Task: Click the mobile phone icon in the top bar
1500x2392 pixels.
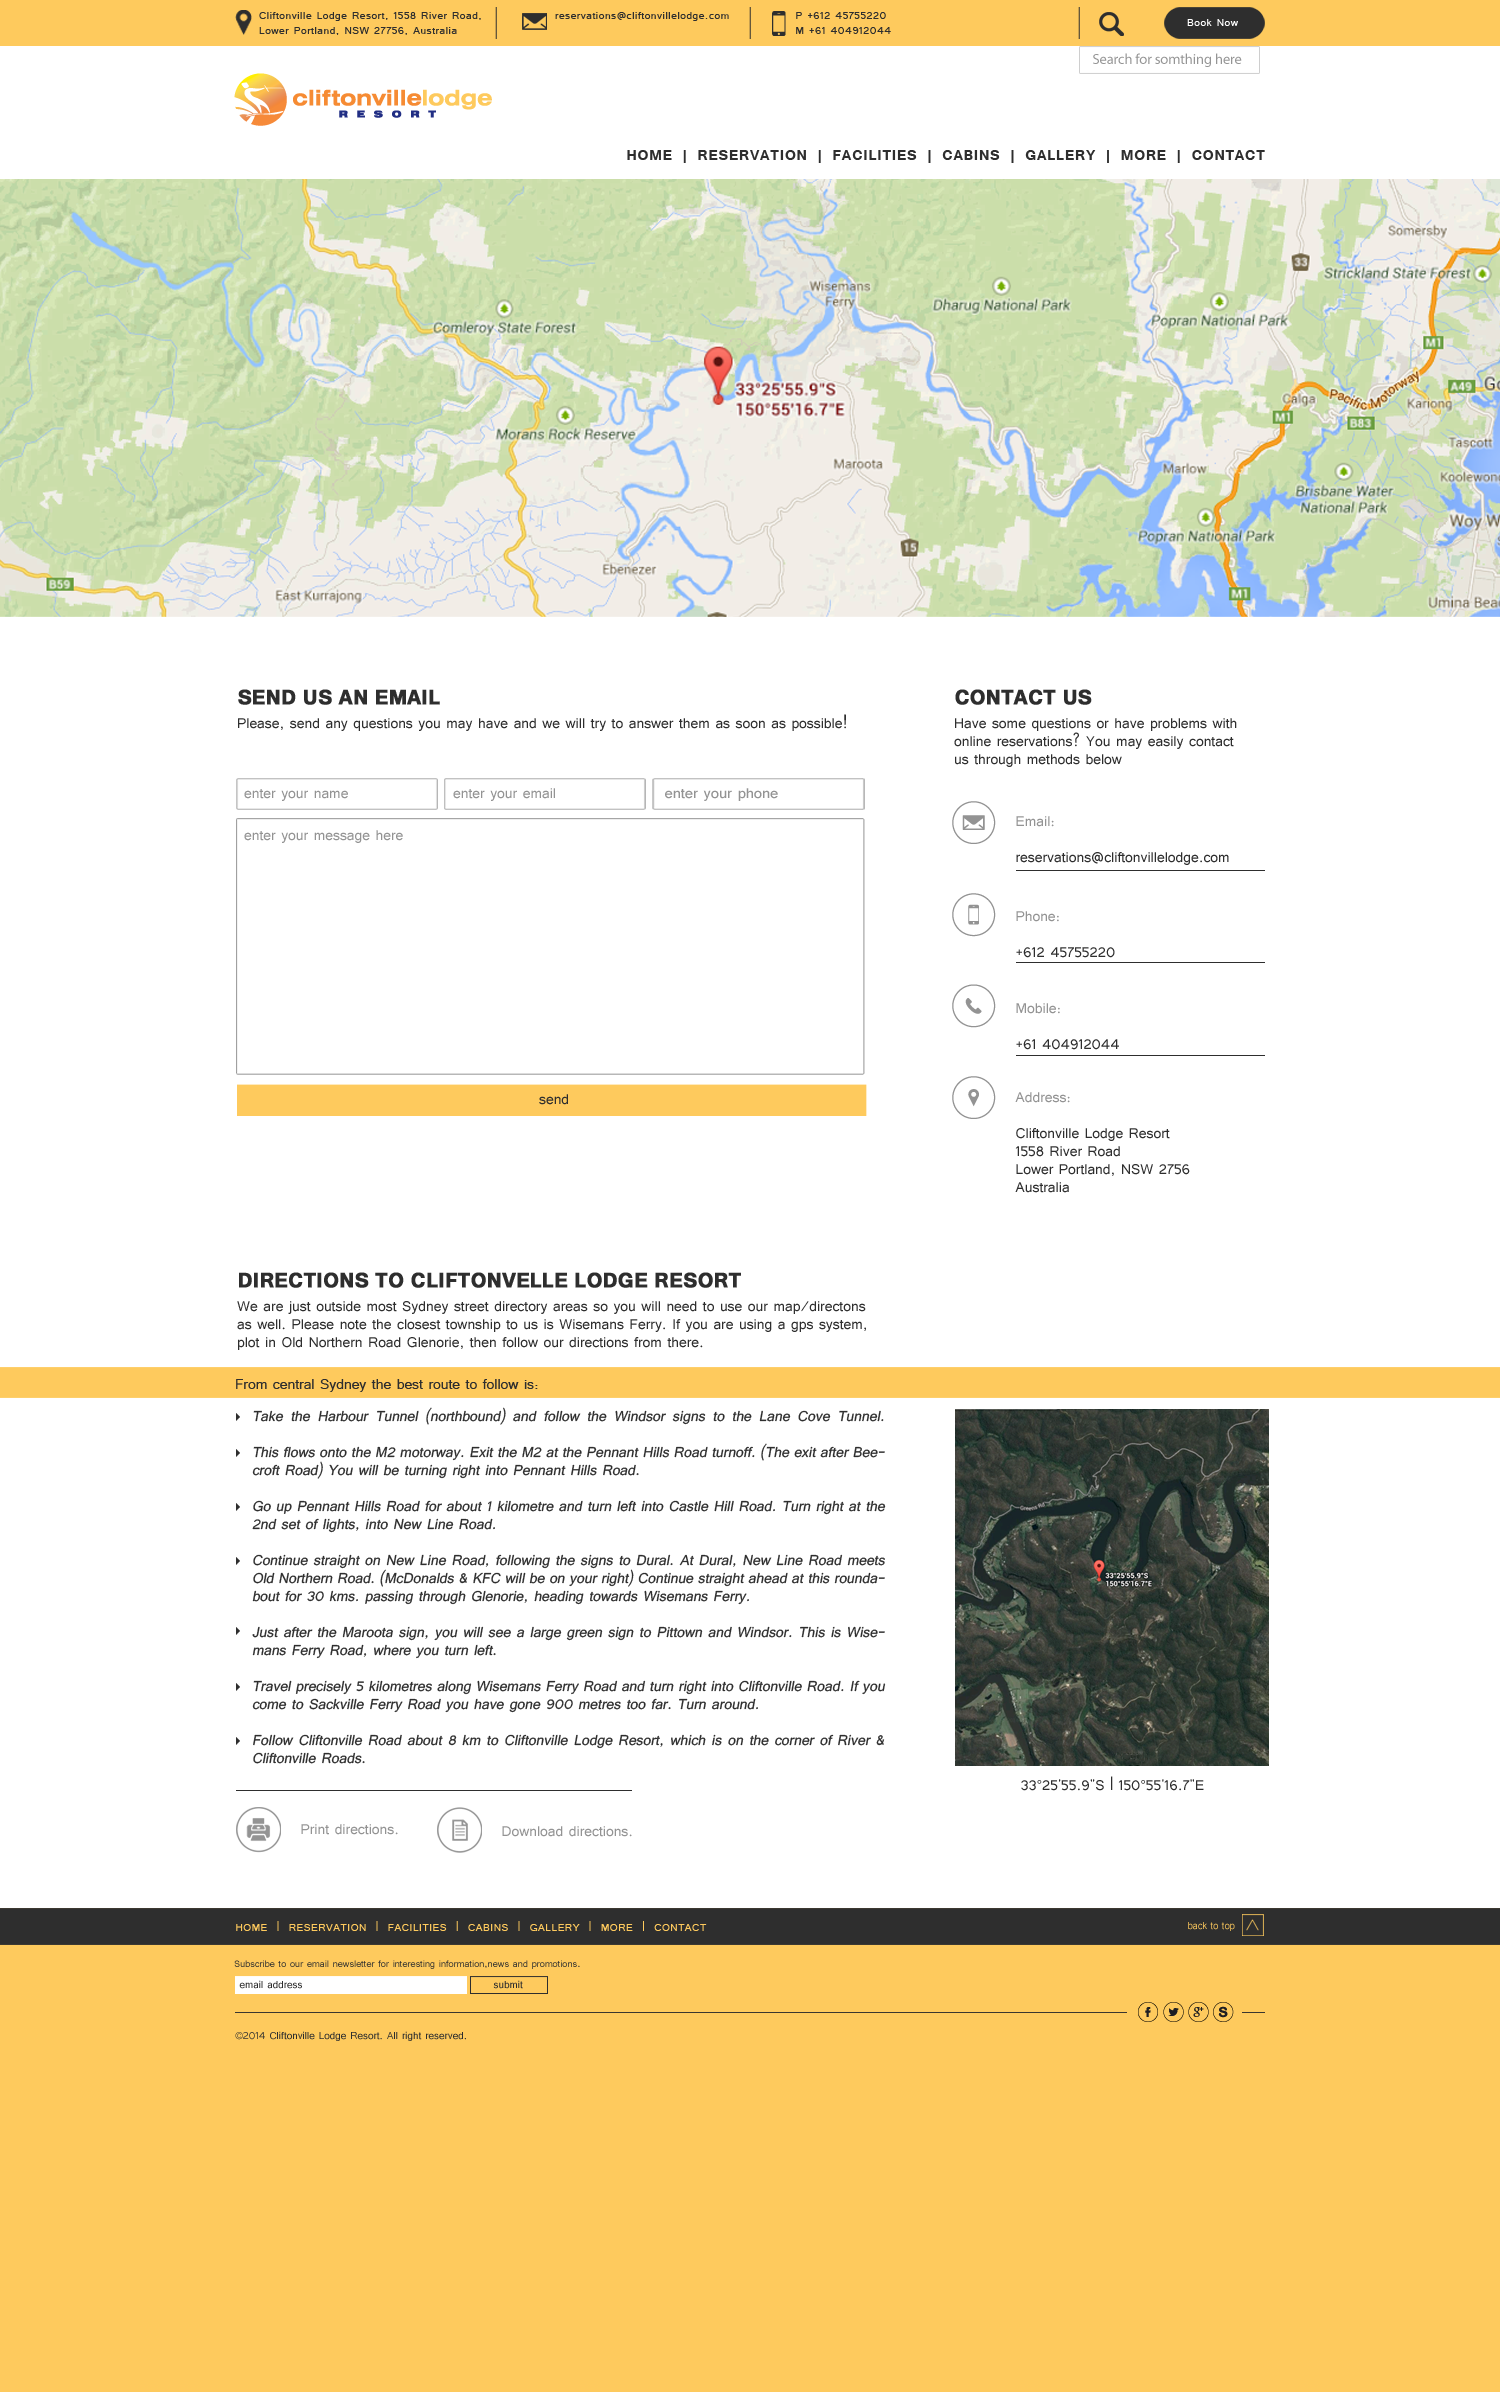Action: click(778, 23)
